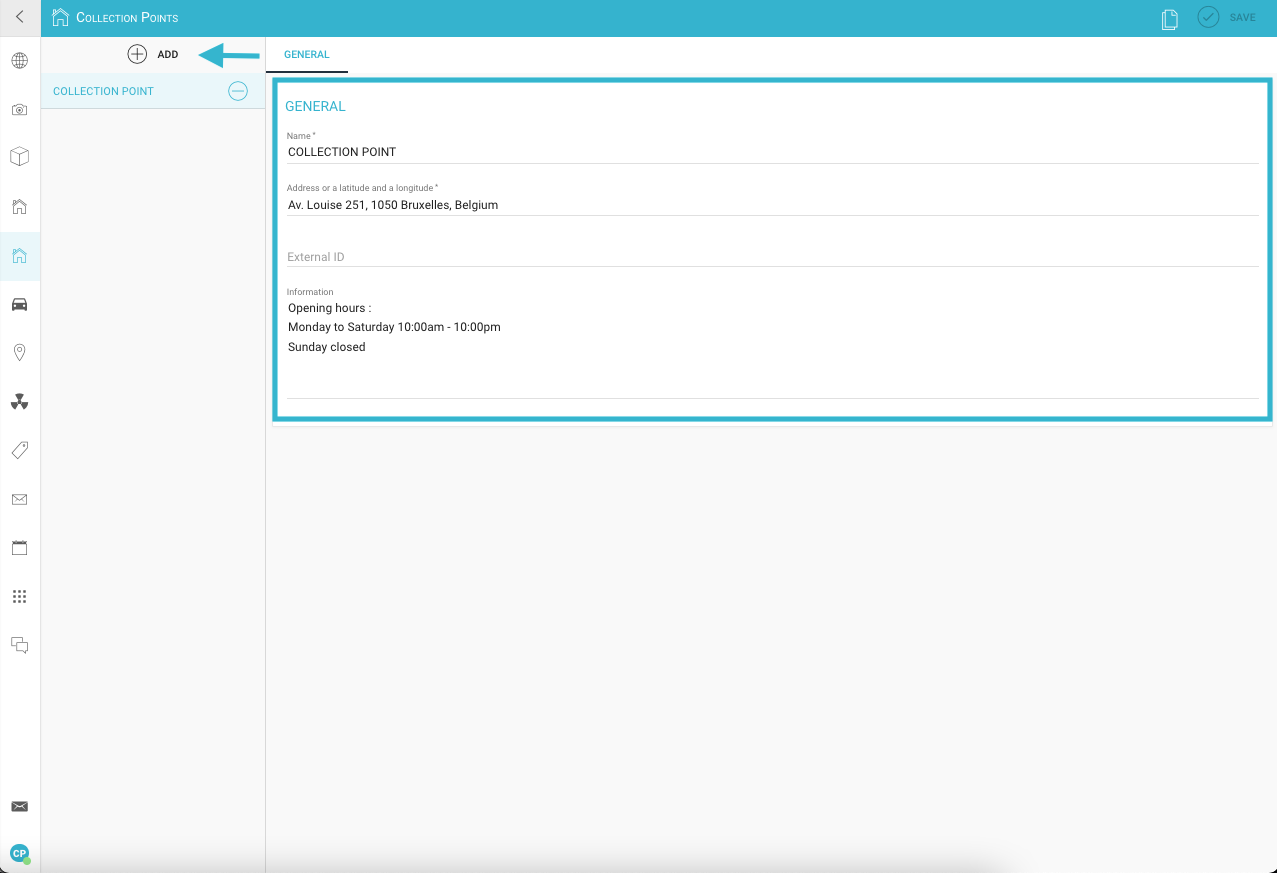The height and width of the screenshot is (873, 1277).
Task: Open the car vehicles icon
Action: coord(19,304)
